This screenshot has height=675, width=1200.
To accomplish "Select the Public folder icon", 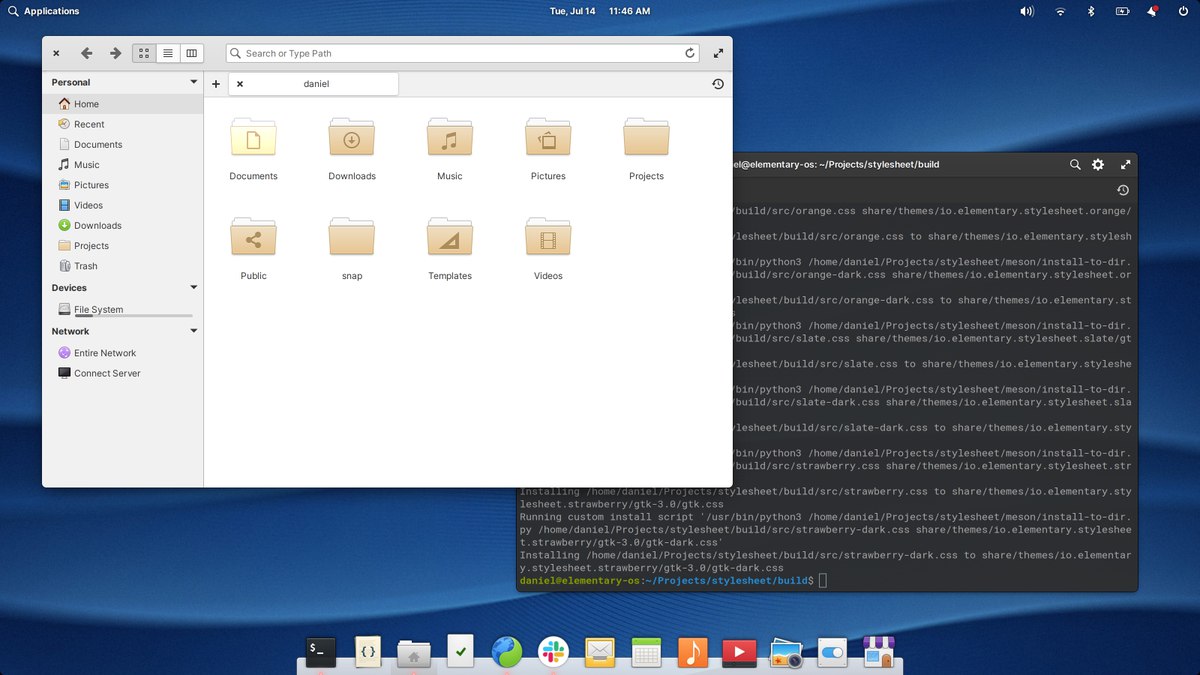I will point(253,237).
